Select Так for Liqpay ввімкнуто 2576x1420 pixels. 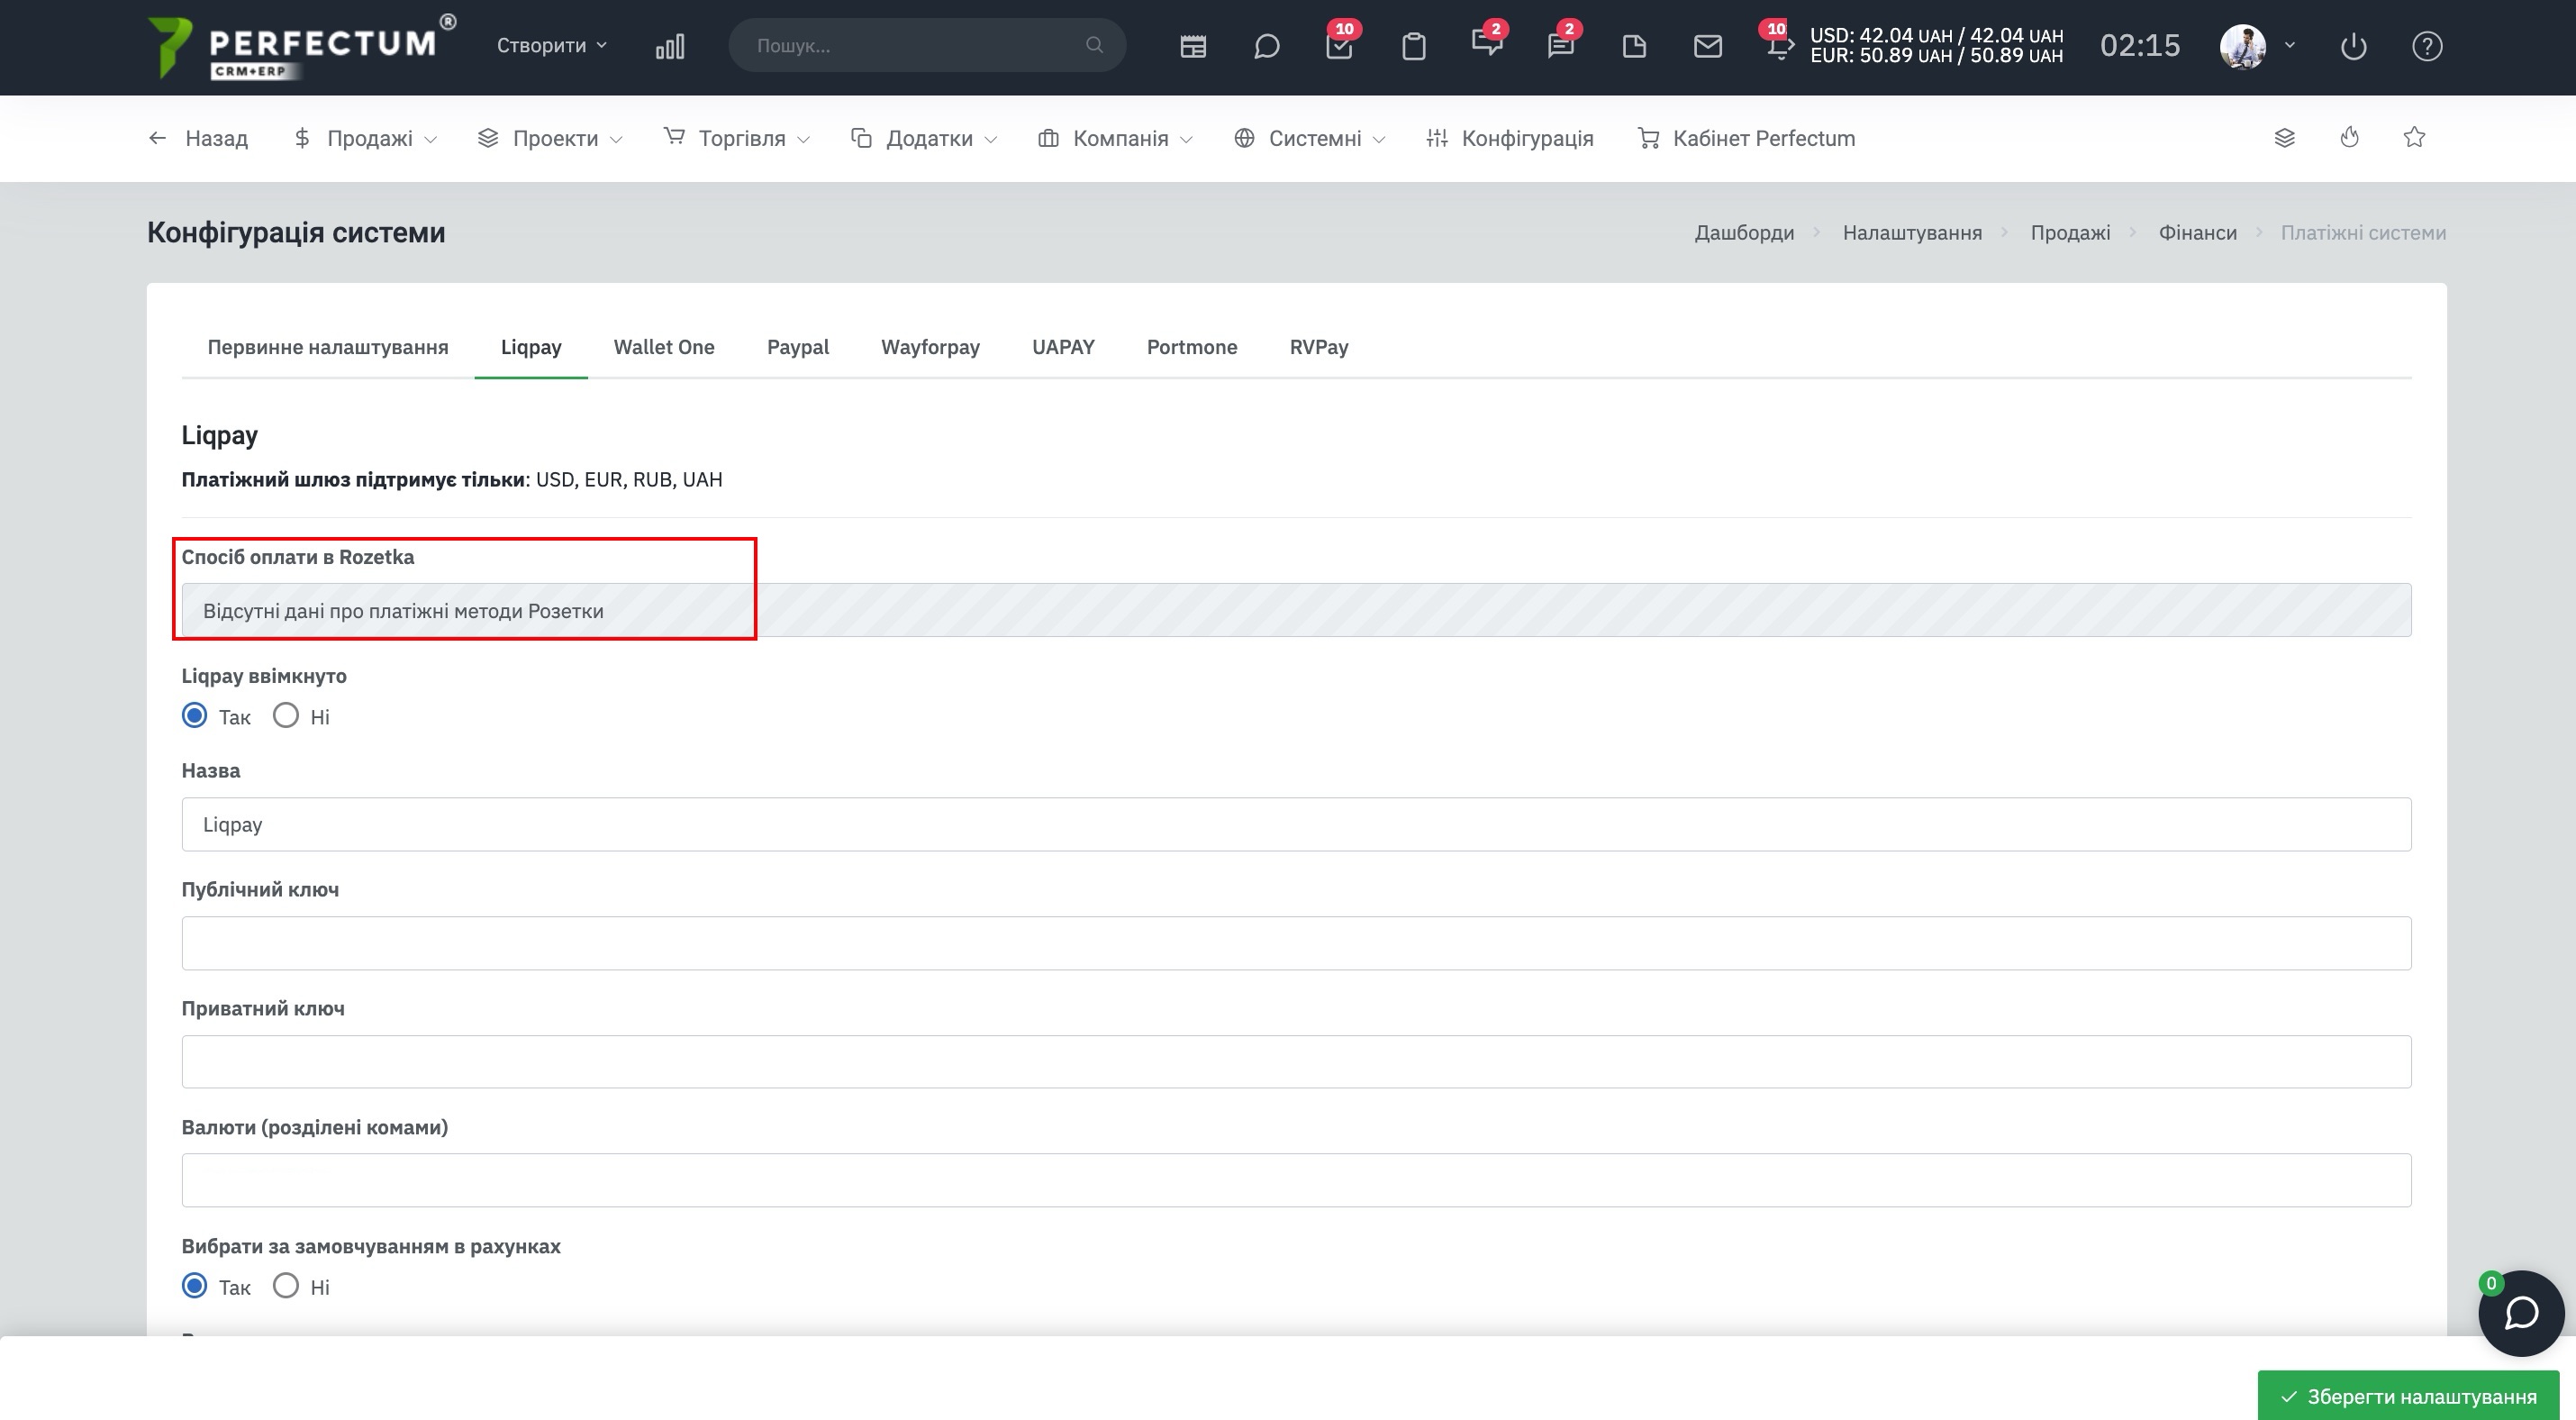[x=195, y=716]
